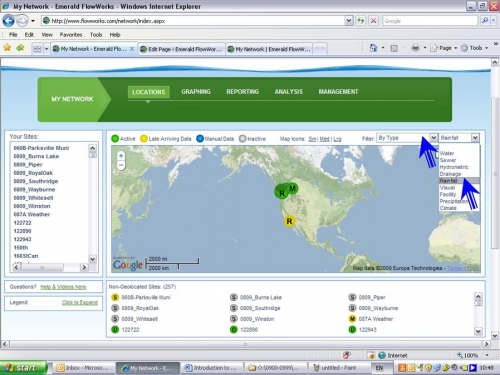
Task: Click yellow R marker on map
Action: pyautogui.click(x=289, y=221)
